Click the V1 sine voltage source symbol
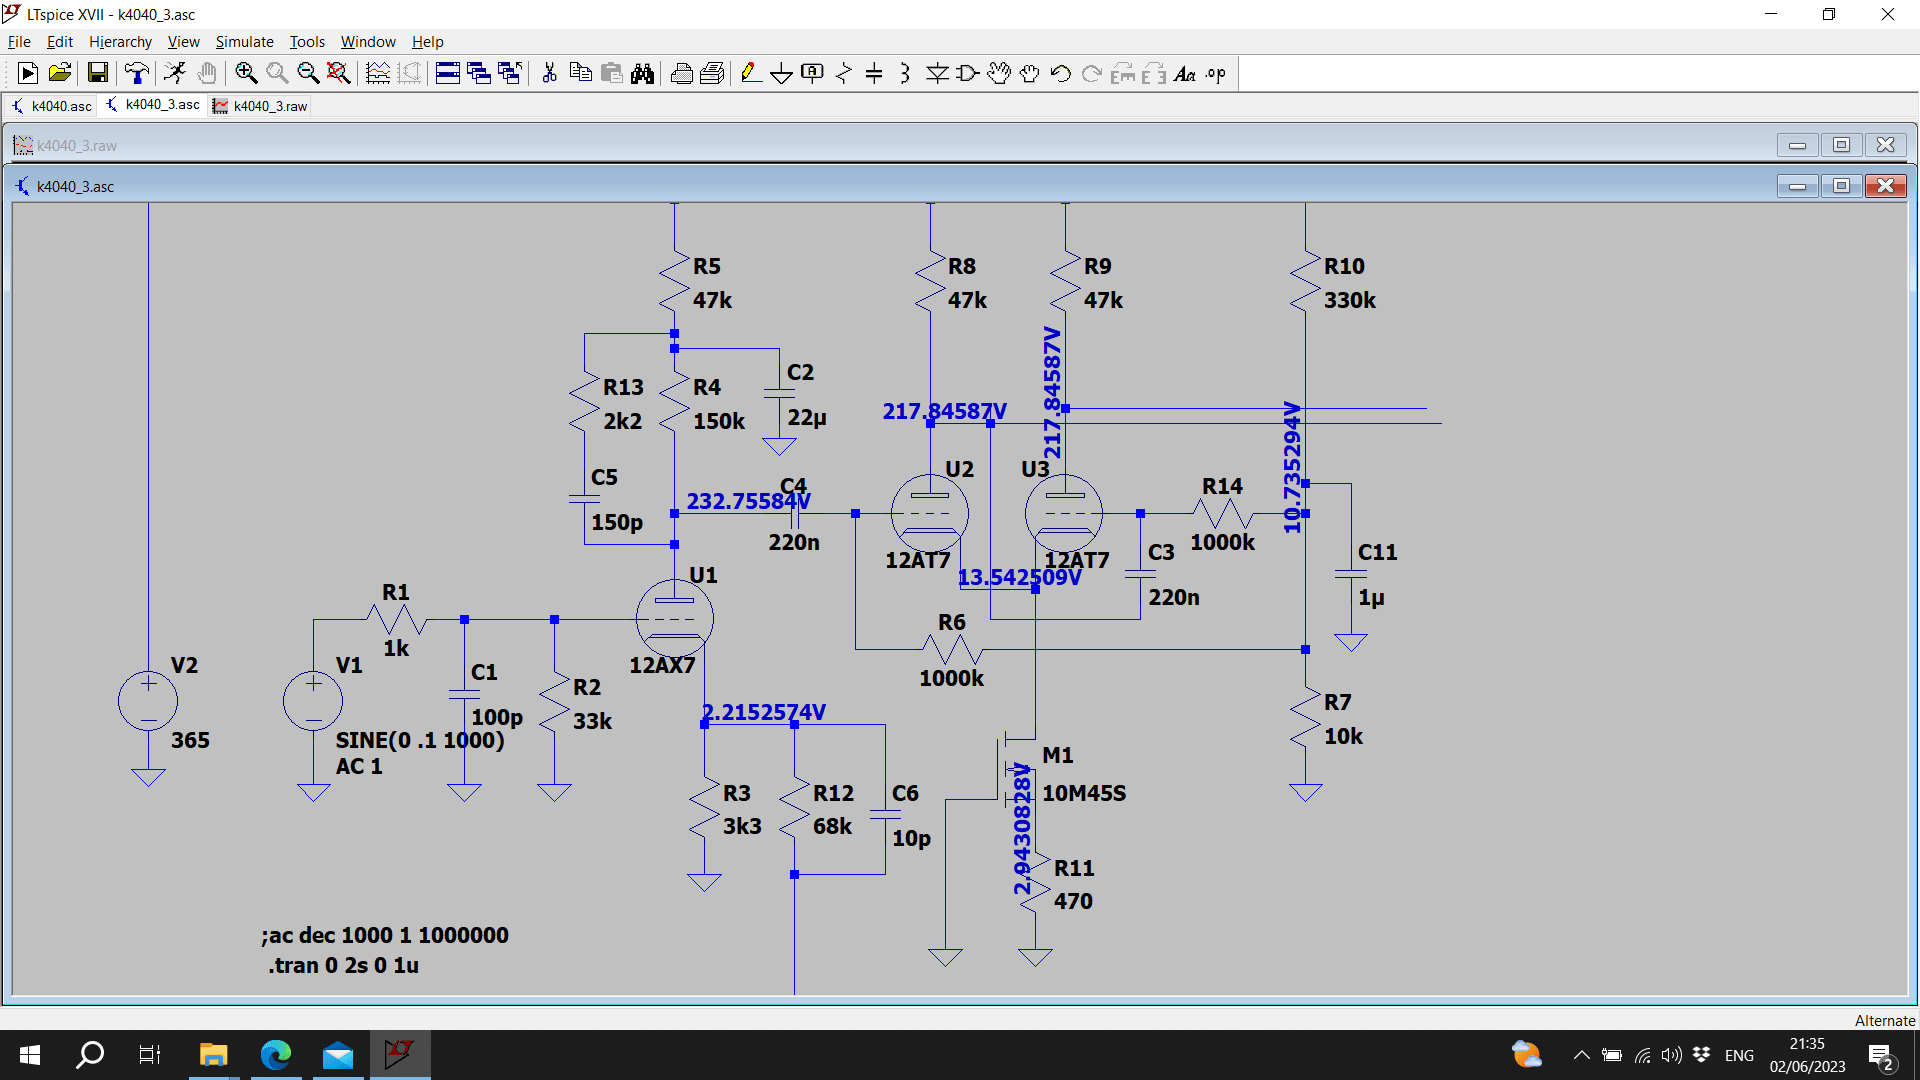This screenshot has width=1920, height=1080. point(313,700)
